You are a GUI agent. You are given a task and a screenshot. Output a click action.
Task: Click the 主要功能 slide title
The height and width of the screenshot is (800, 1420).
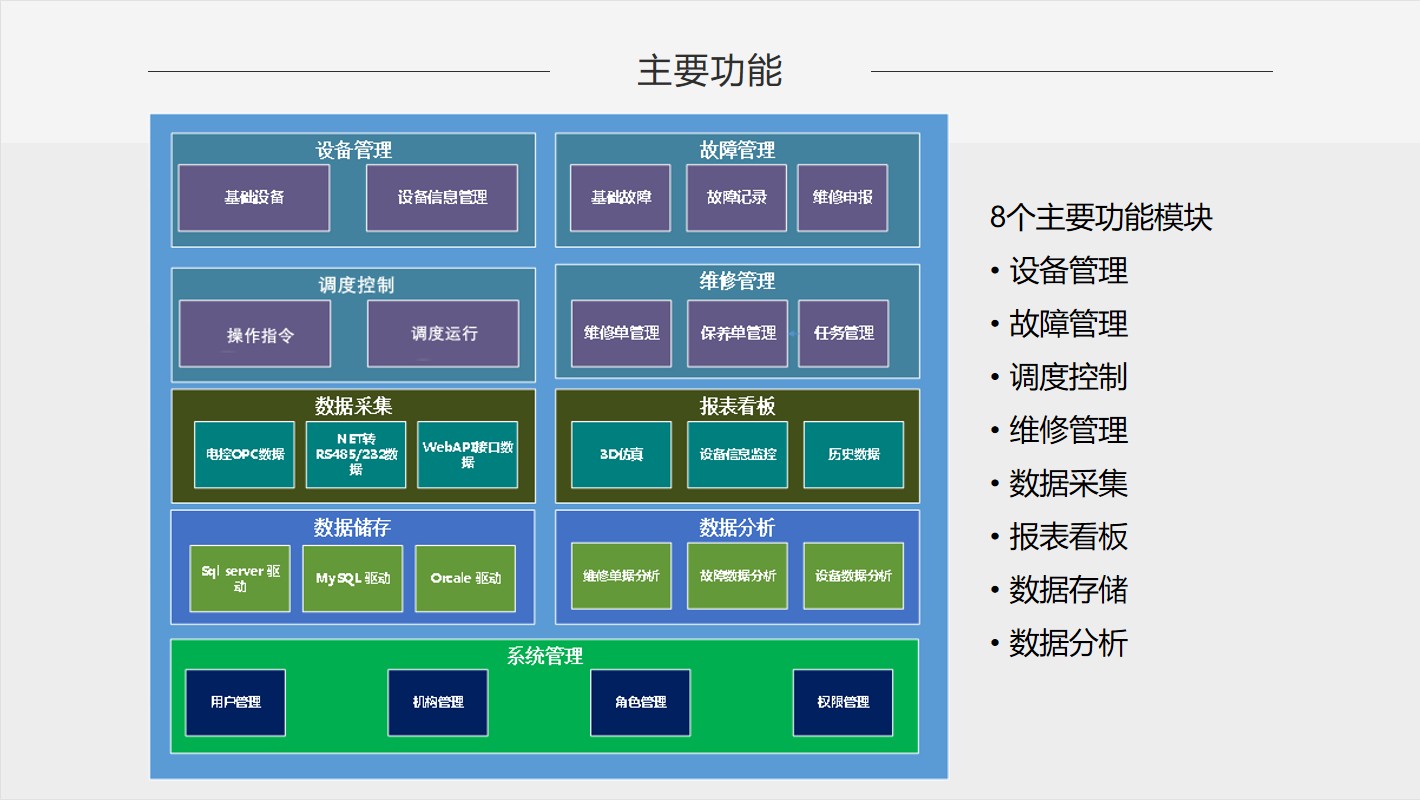click(x=709, y=71)
